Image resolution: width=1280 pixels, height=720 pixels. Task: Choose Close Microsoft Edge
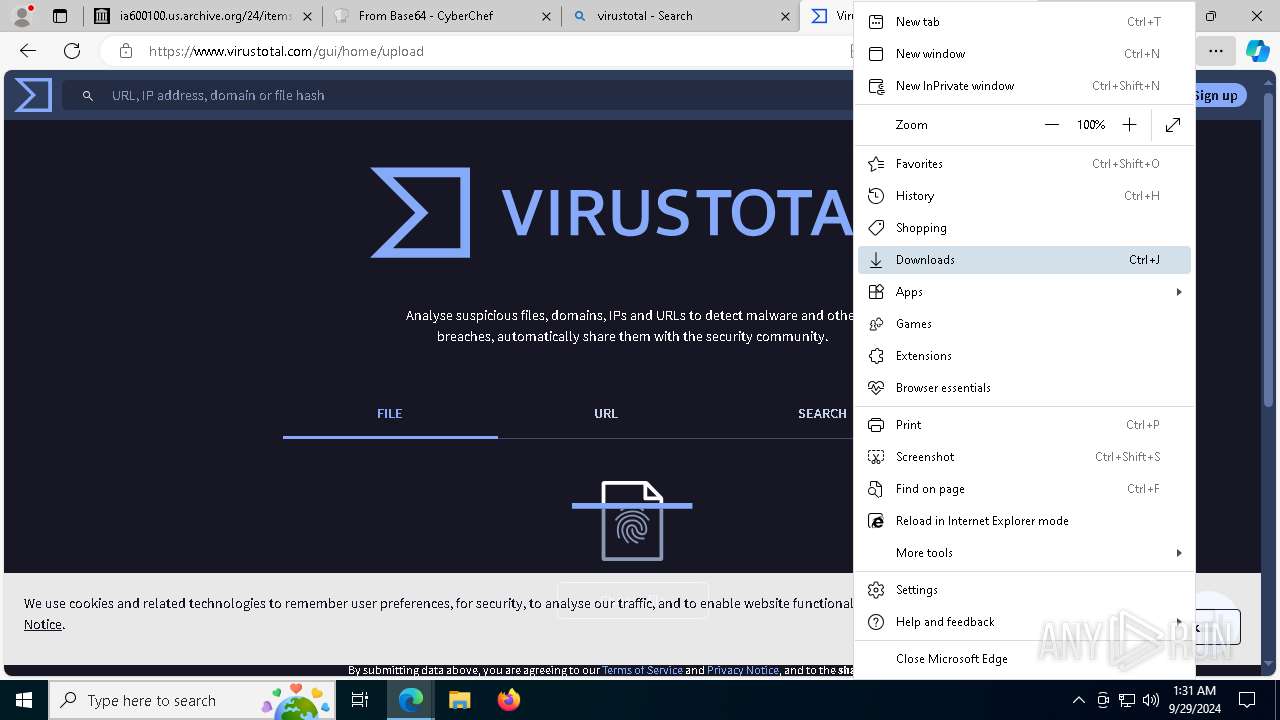[1024, 659]
